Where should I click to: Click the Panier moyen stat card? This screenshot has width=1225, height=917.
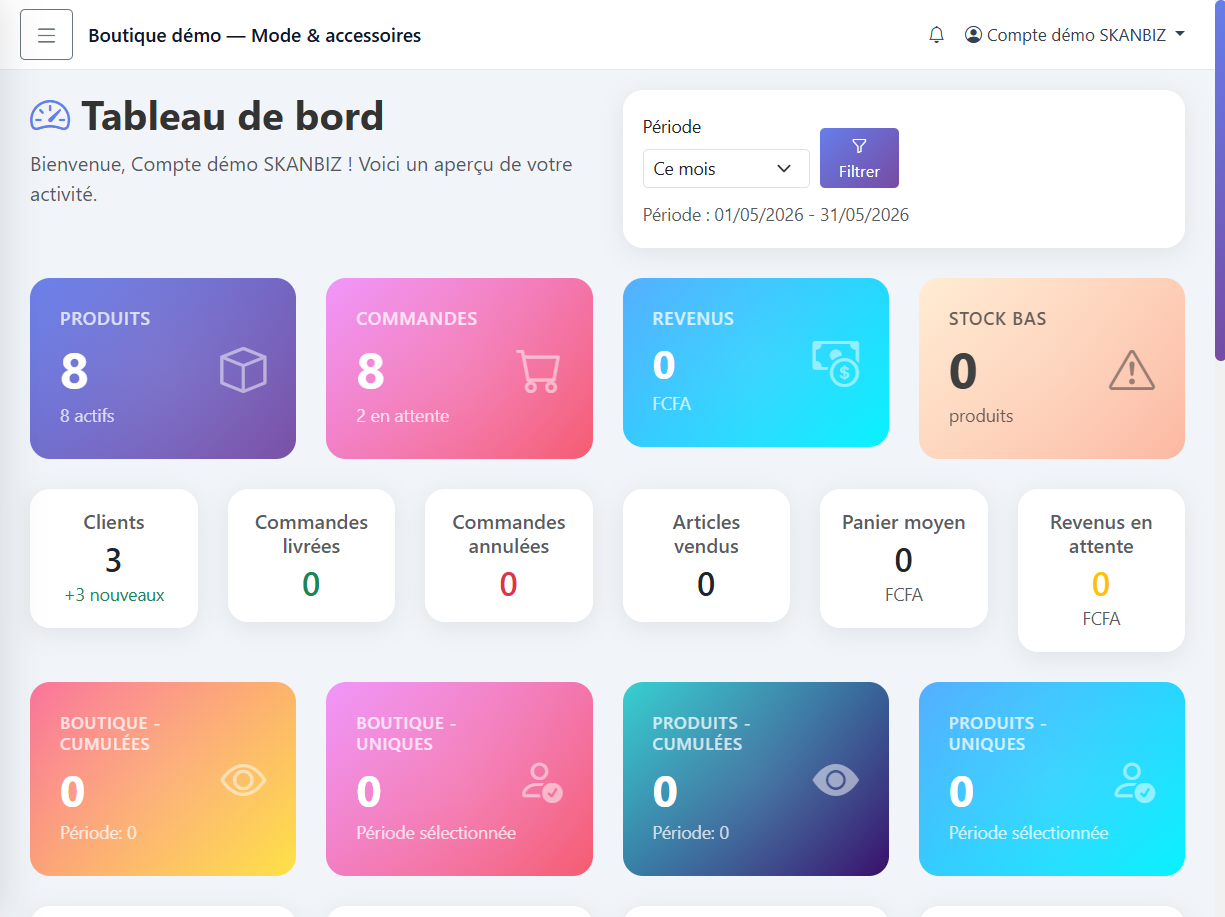tap(904, 558)
